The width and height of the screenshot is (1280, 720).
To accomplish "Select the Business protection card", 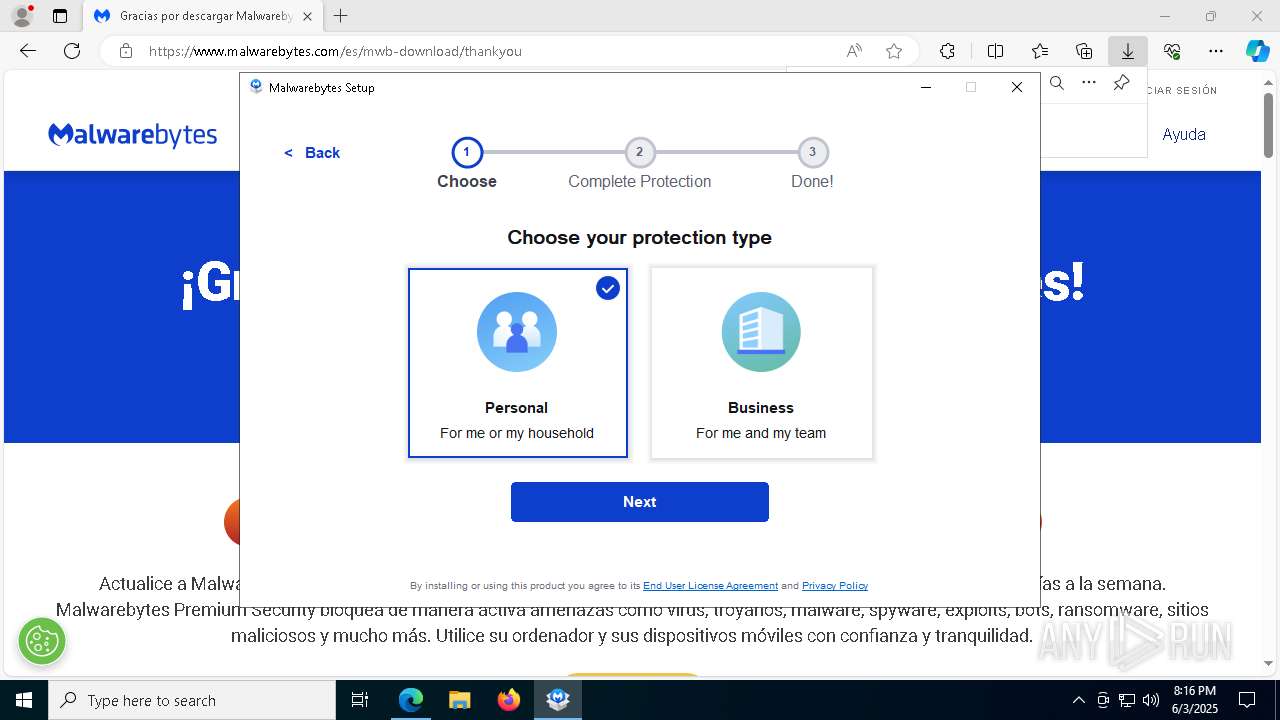I will 761,363.
